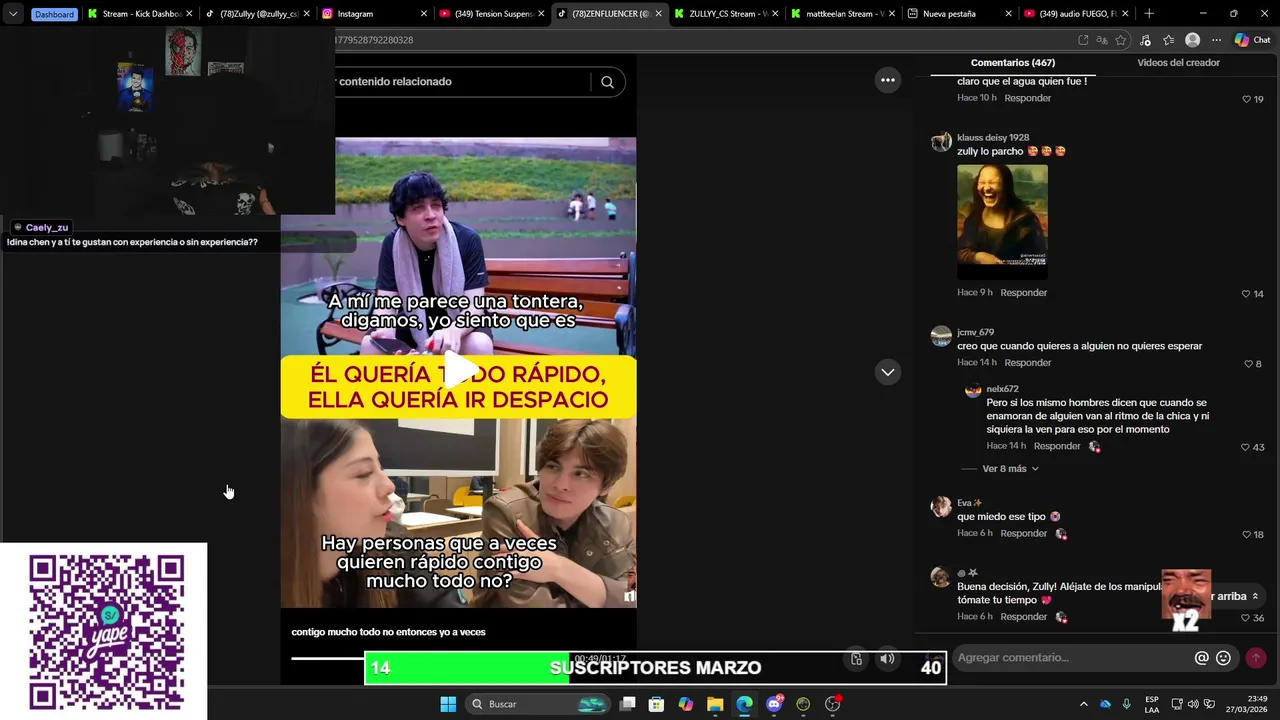Open Microsoft Edge from the taskbar
Image resolution: width=1280 pixels, height=720 pixels.
744,704
